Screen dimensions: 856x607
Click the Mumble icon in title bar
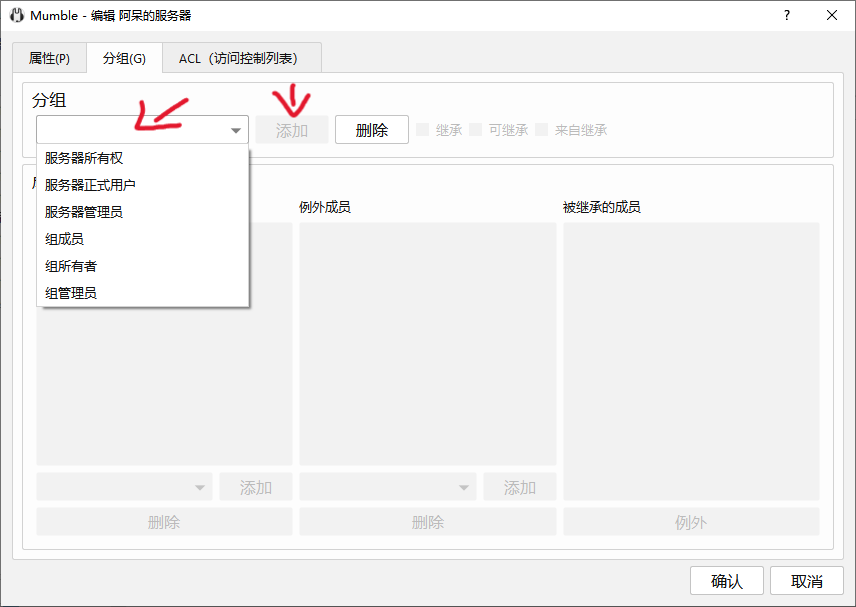(x=16, y=16)
